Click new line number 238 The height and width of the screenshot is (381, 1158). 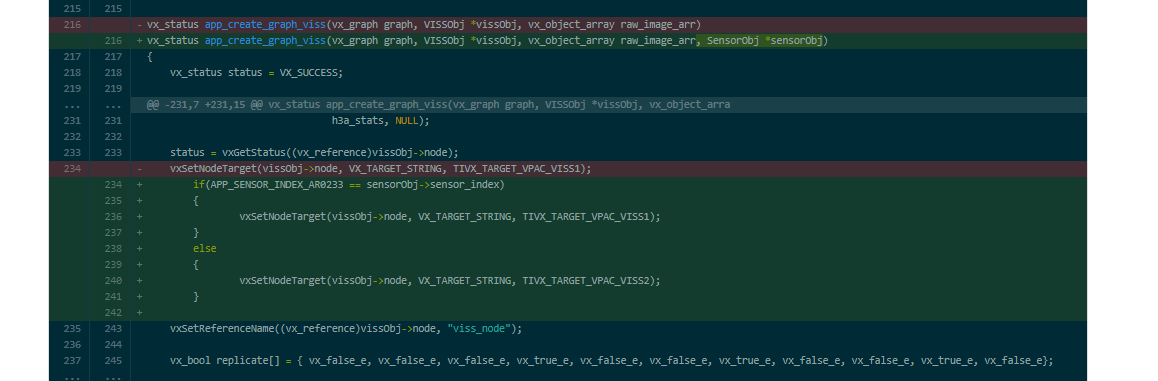tap(113, 248)
